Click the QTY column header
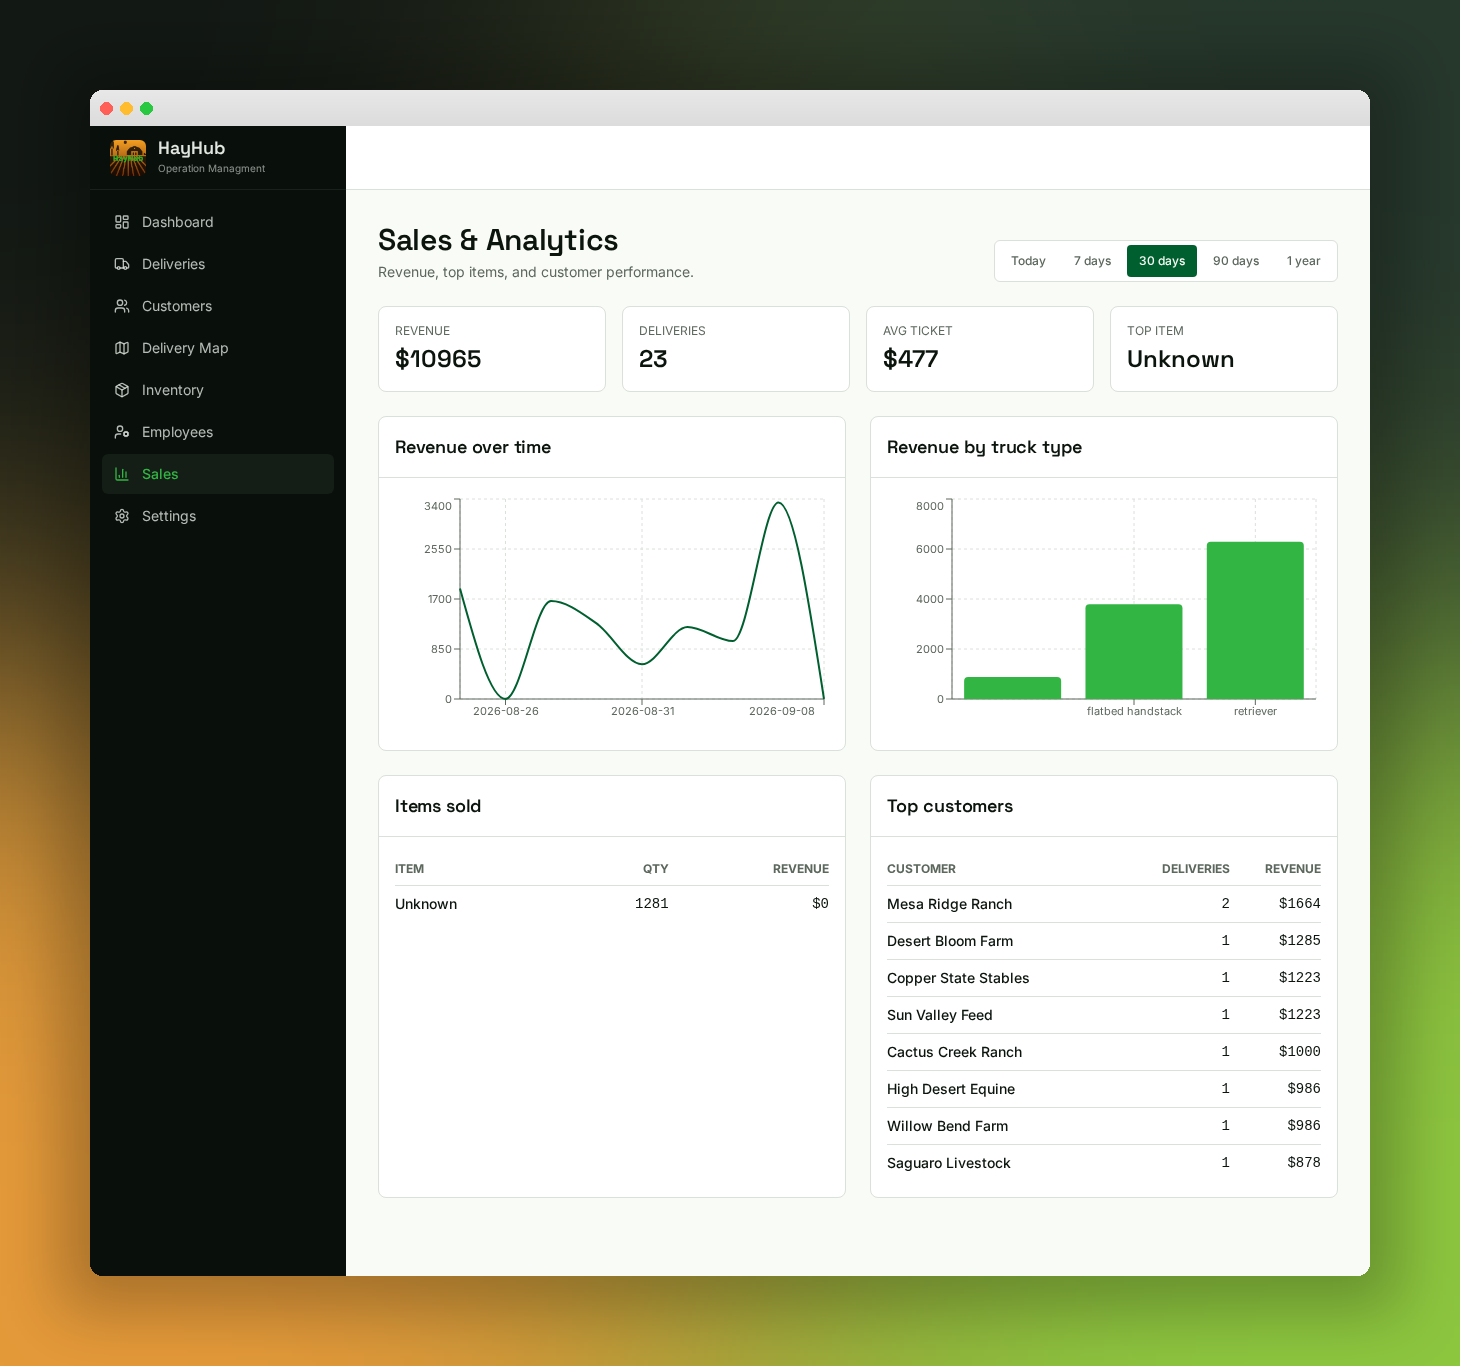The image size is (1460, 1366). [655, 869]
